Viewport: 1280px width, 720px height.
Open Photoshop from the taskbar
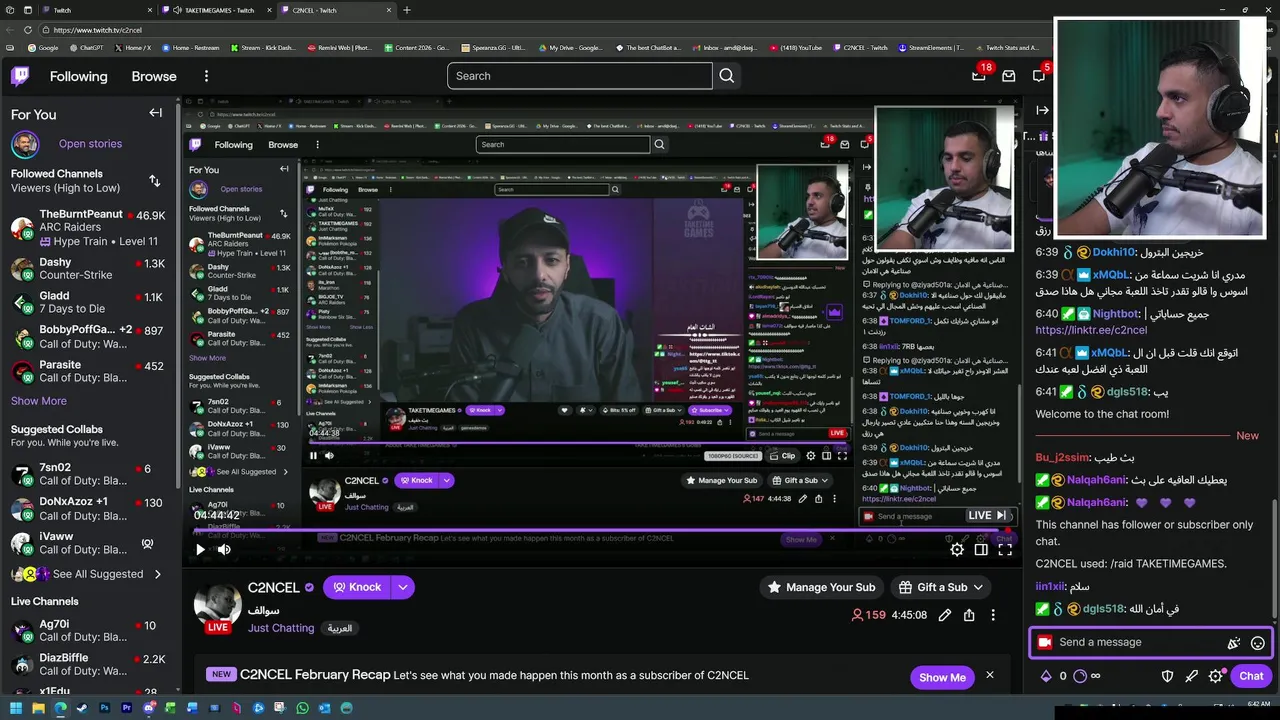coord(104,708)
